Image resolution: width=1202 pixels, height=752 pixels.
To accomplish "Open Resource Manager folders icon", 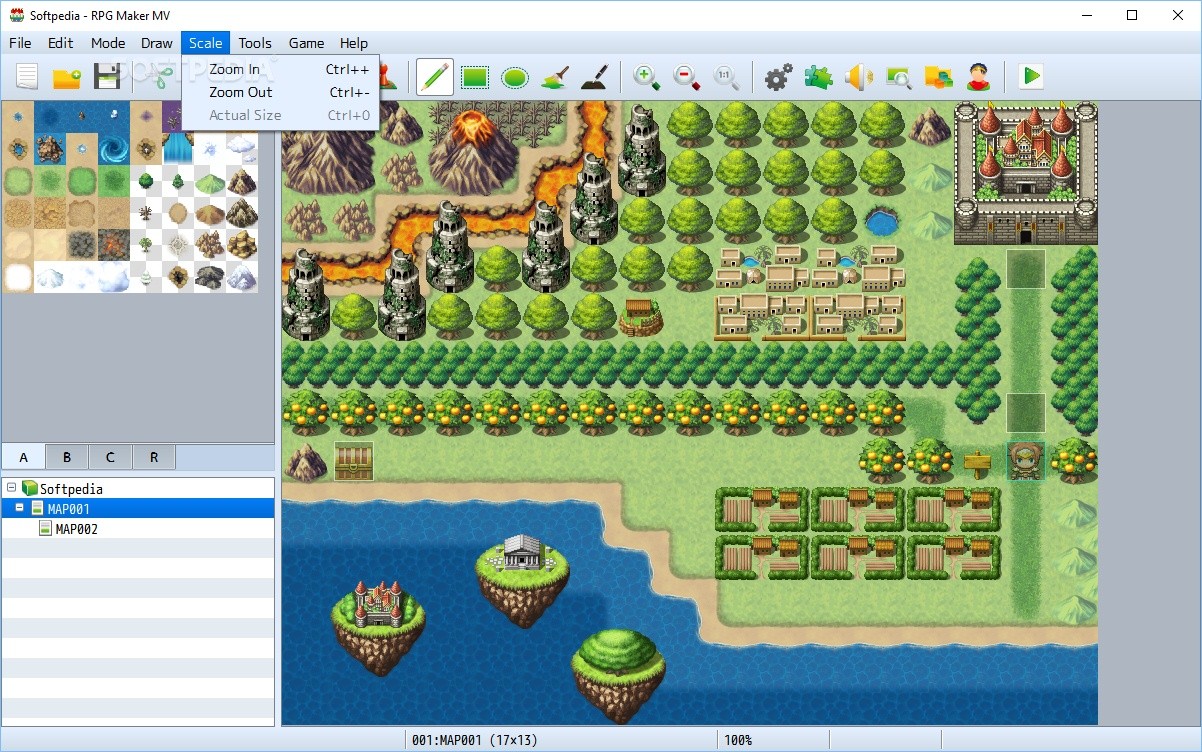I will 938,77.
